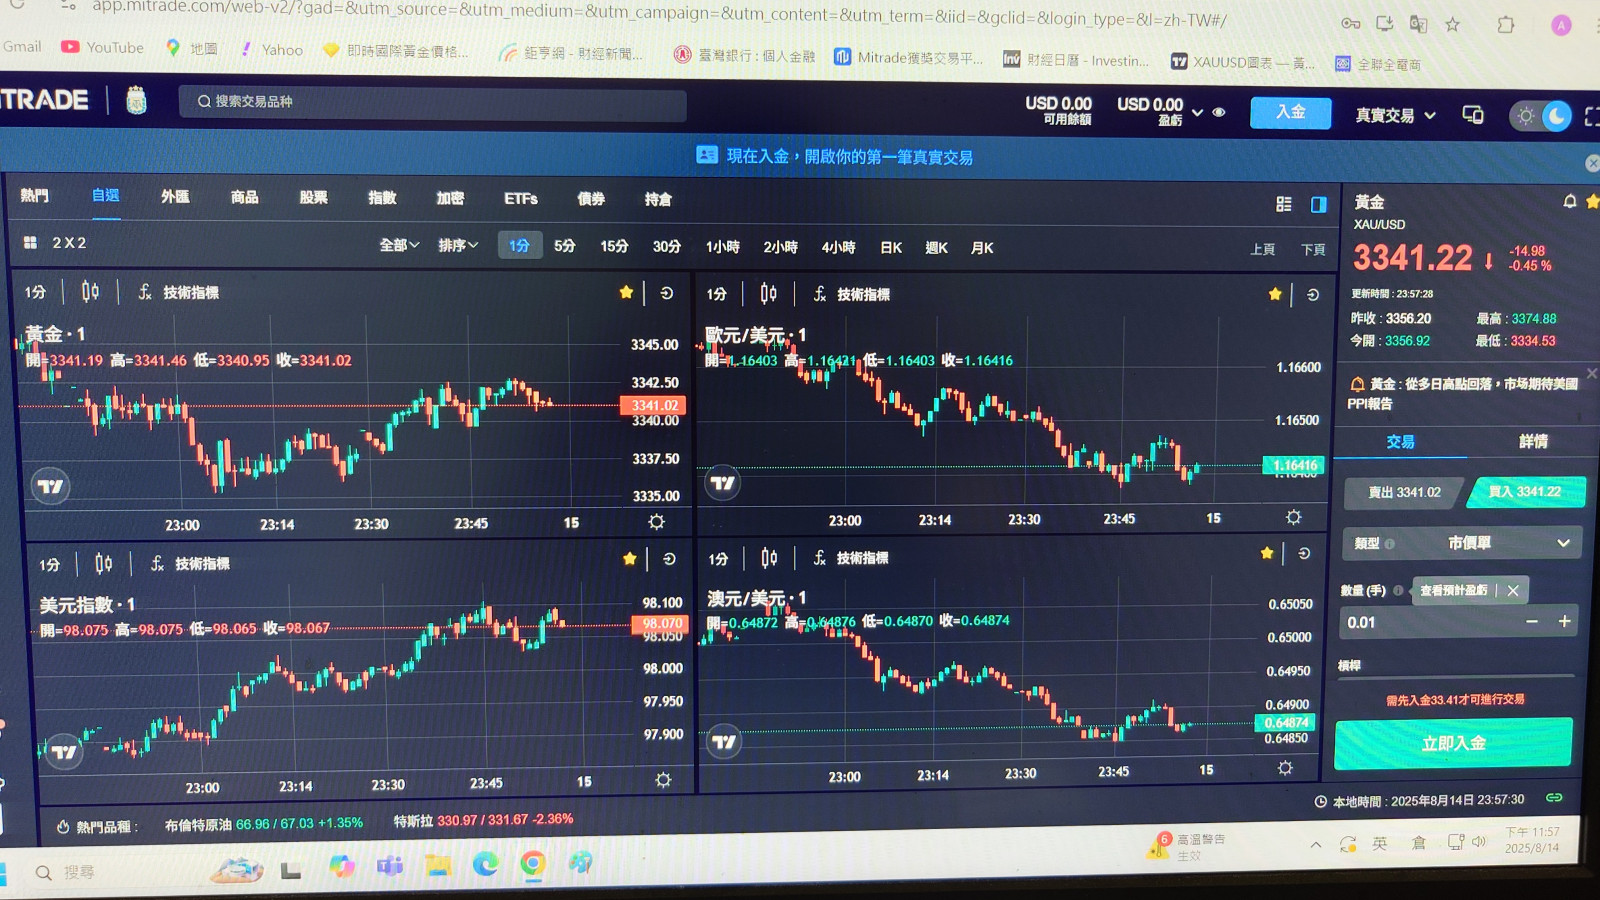
Task: Open 1分 interval selector on 美元指數 chart
Action: 49,565
